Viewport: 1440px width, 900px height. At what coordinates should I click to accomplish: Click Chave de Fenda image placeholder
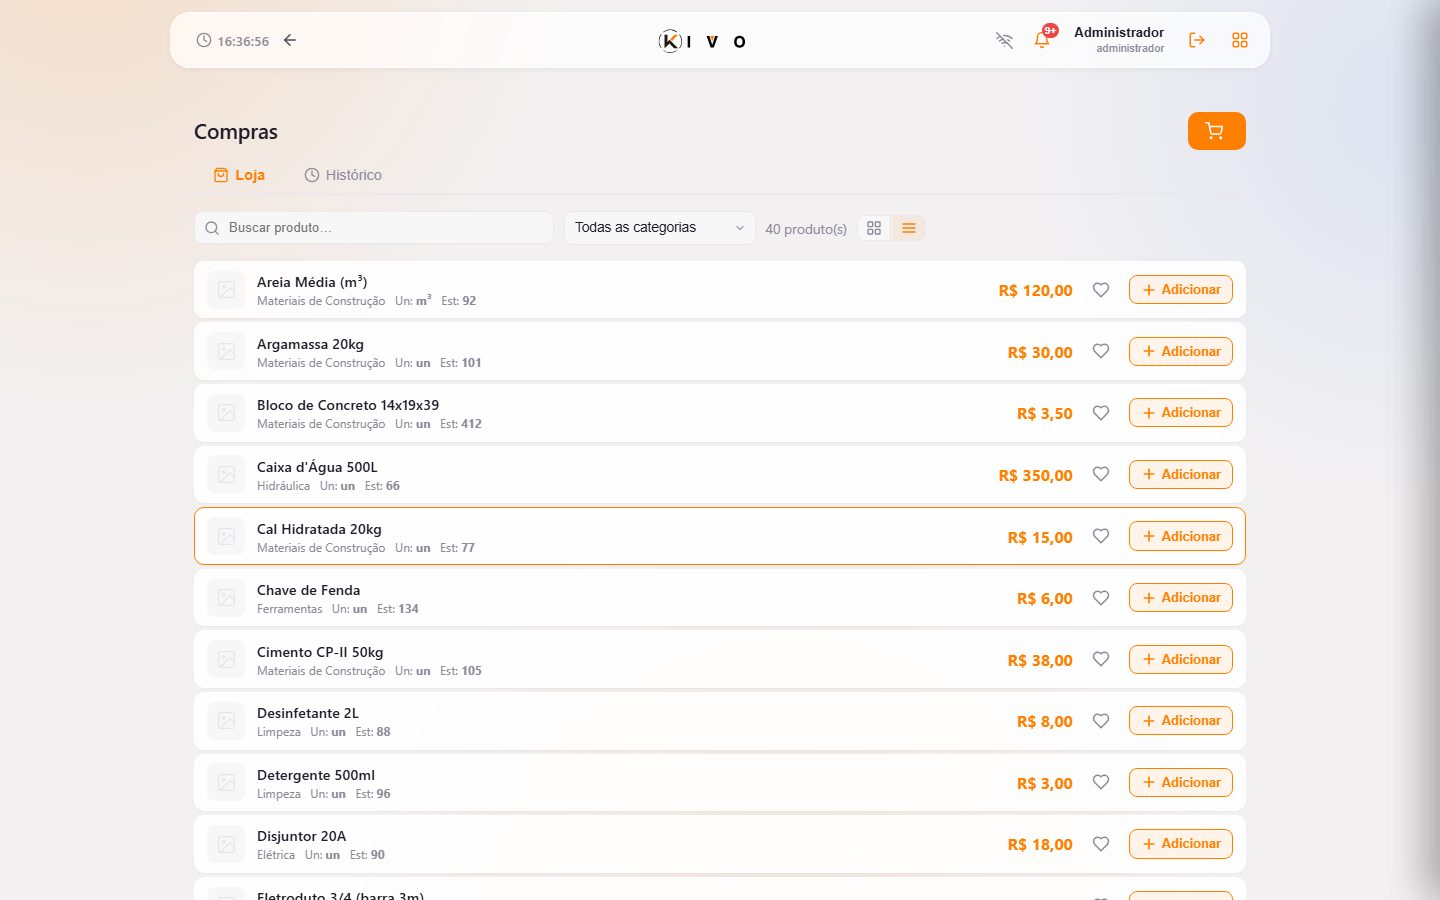[x=226, y=598]
